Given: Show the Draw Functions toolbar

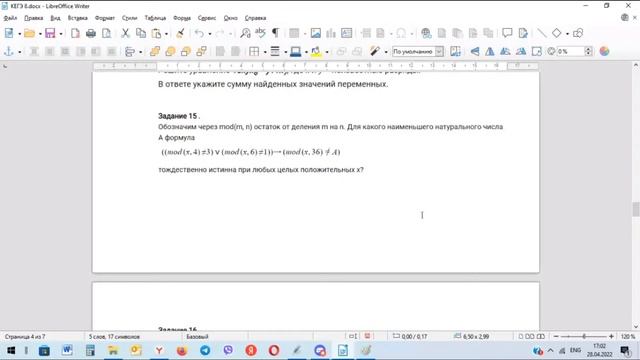Looking at the screenshot, I should coord(578,33).
